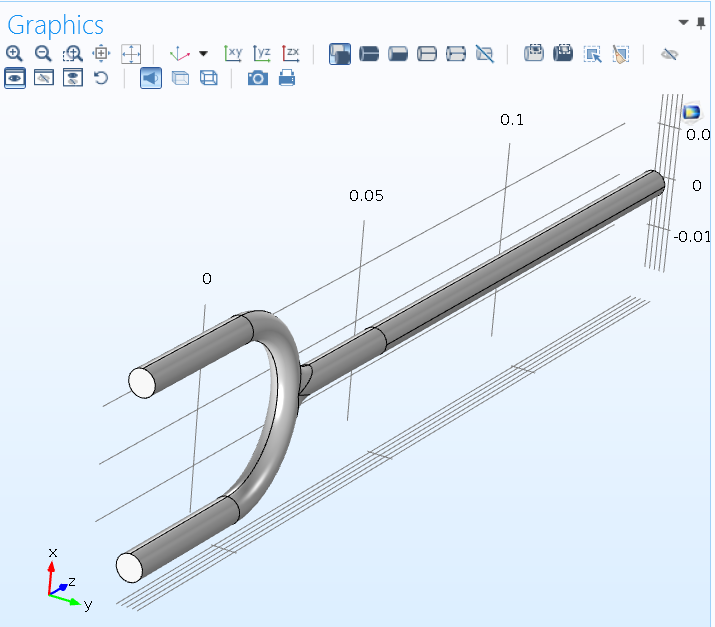Viewport: 715px width, 627px height.
Task: Pin the Graphics window with the pushpin
Action: tap(701, 22)
